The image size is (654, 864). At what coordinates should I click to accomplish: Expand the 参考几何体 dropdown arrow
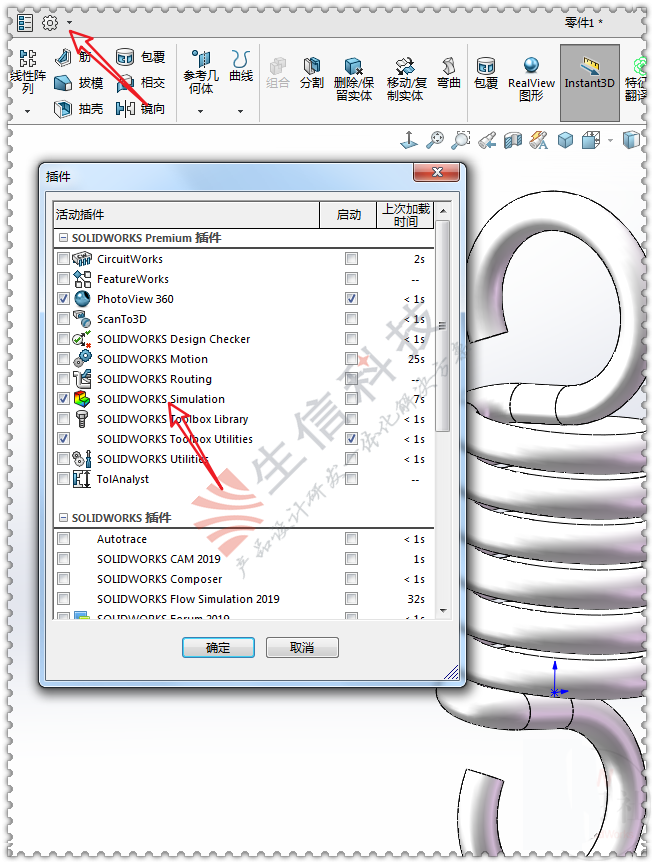pyautogui.click(x=201, y=111)
